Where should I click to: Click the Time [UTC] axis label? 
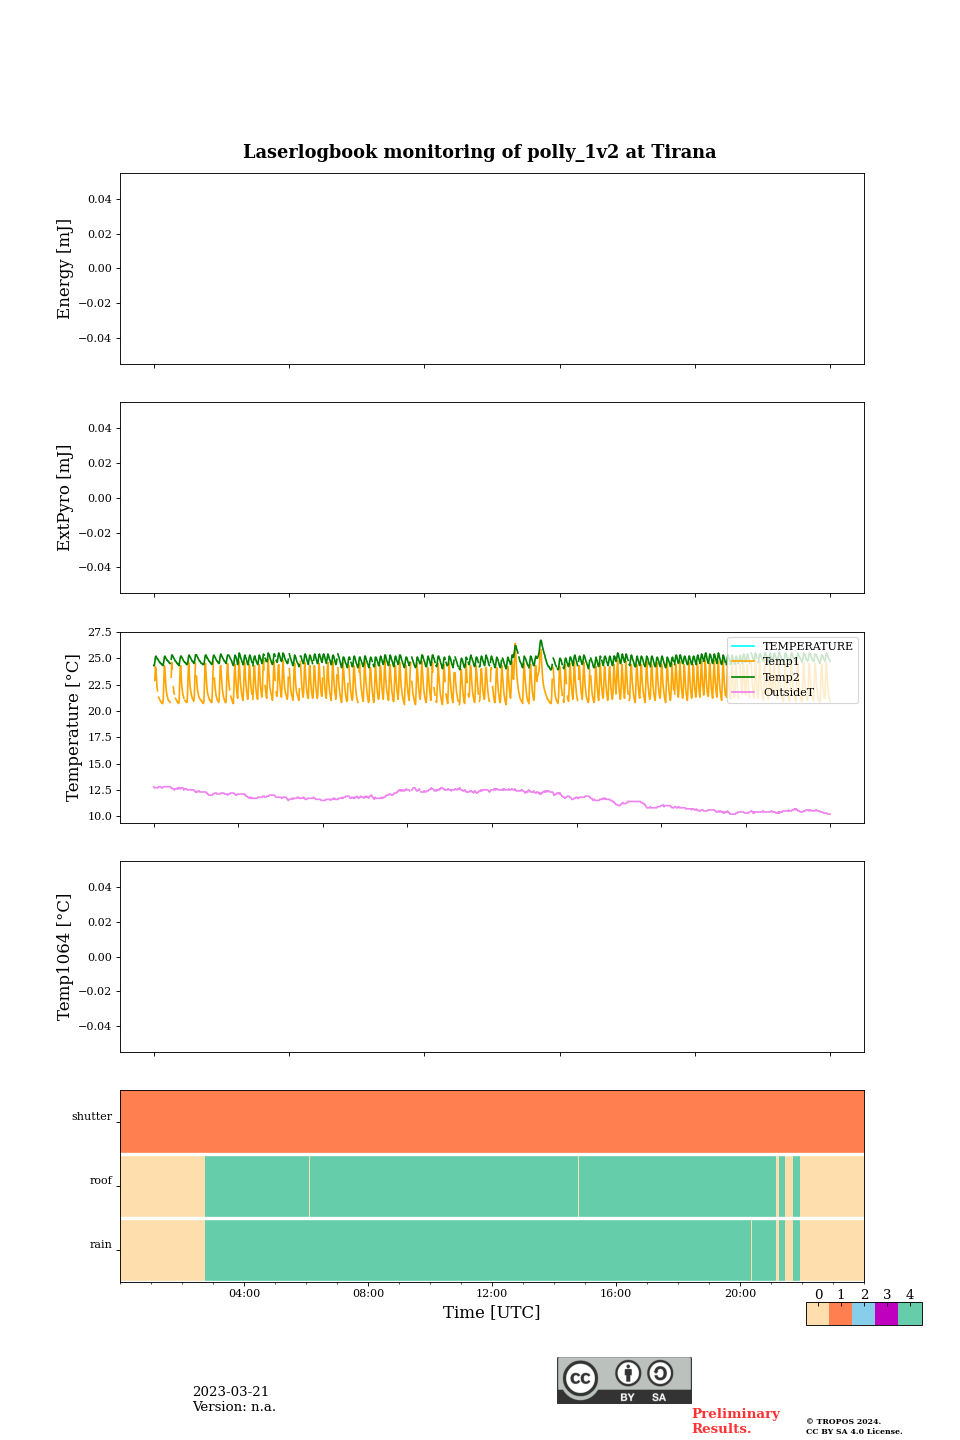click(492, 1312)
